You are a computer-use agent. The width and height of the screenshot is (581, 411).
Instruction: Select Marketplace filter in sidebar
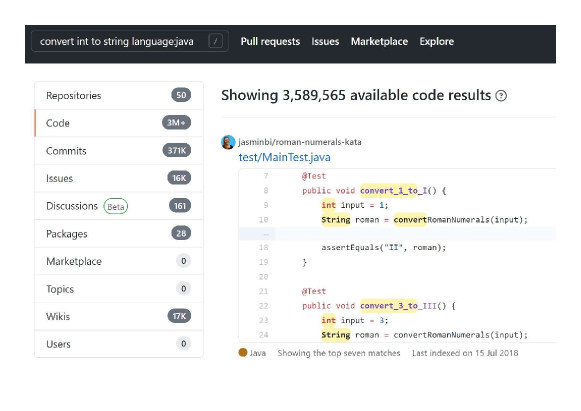pos(119,261)
